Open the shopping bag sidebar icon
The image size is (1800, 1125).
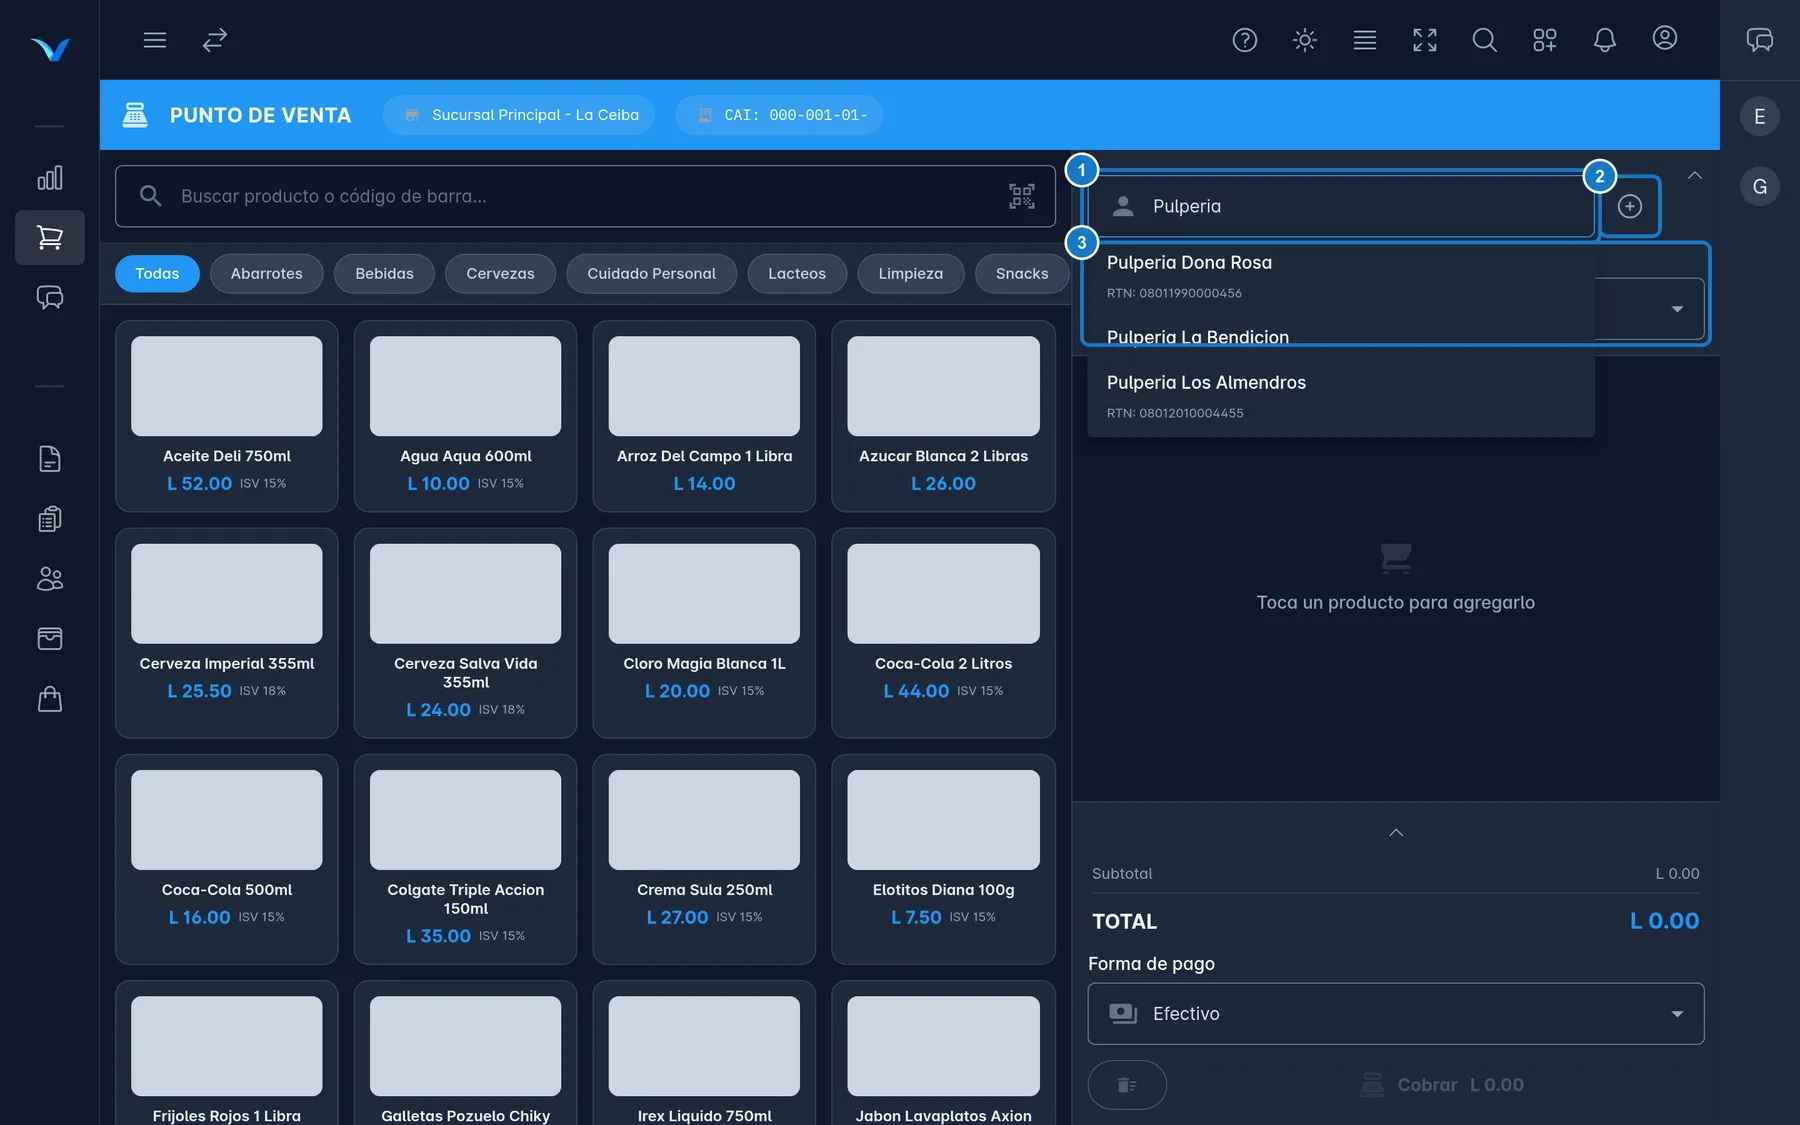pos(50,699)
